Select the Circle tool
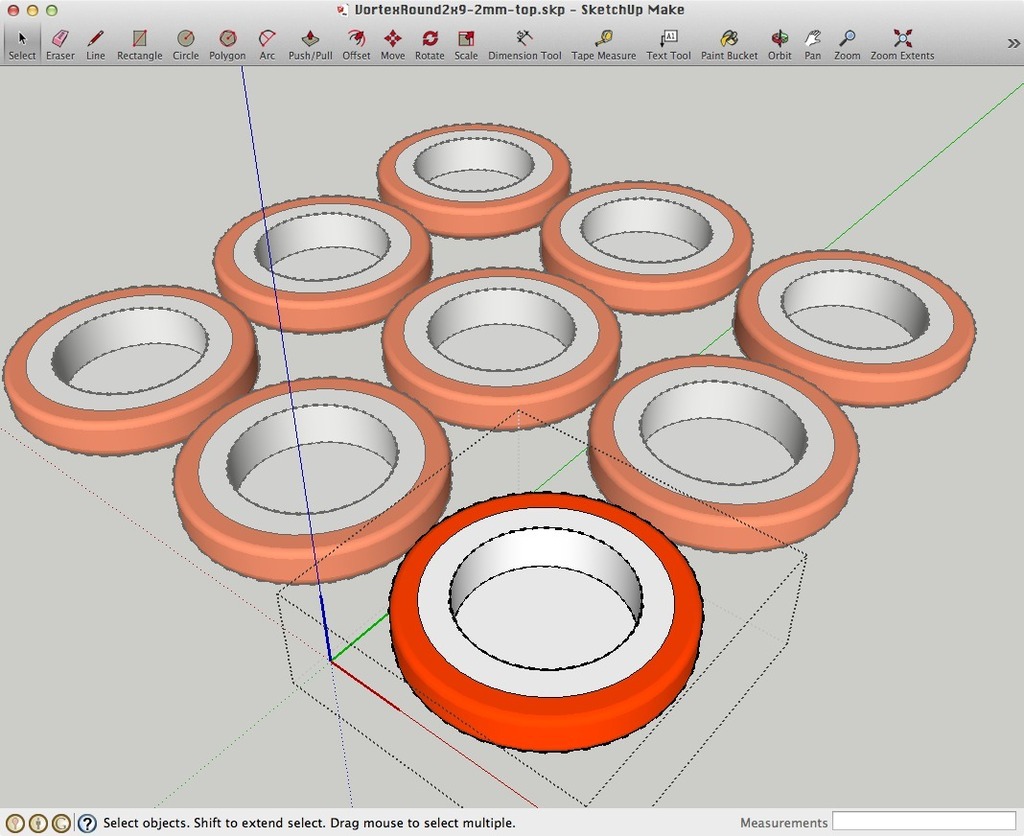This screenshot has width=1024, height=836. (x=185, y=44)
